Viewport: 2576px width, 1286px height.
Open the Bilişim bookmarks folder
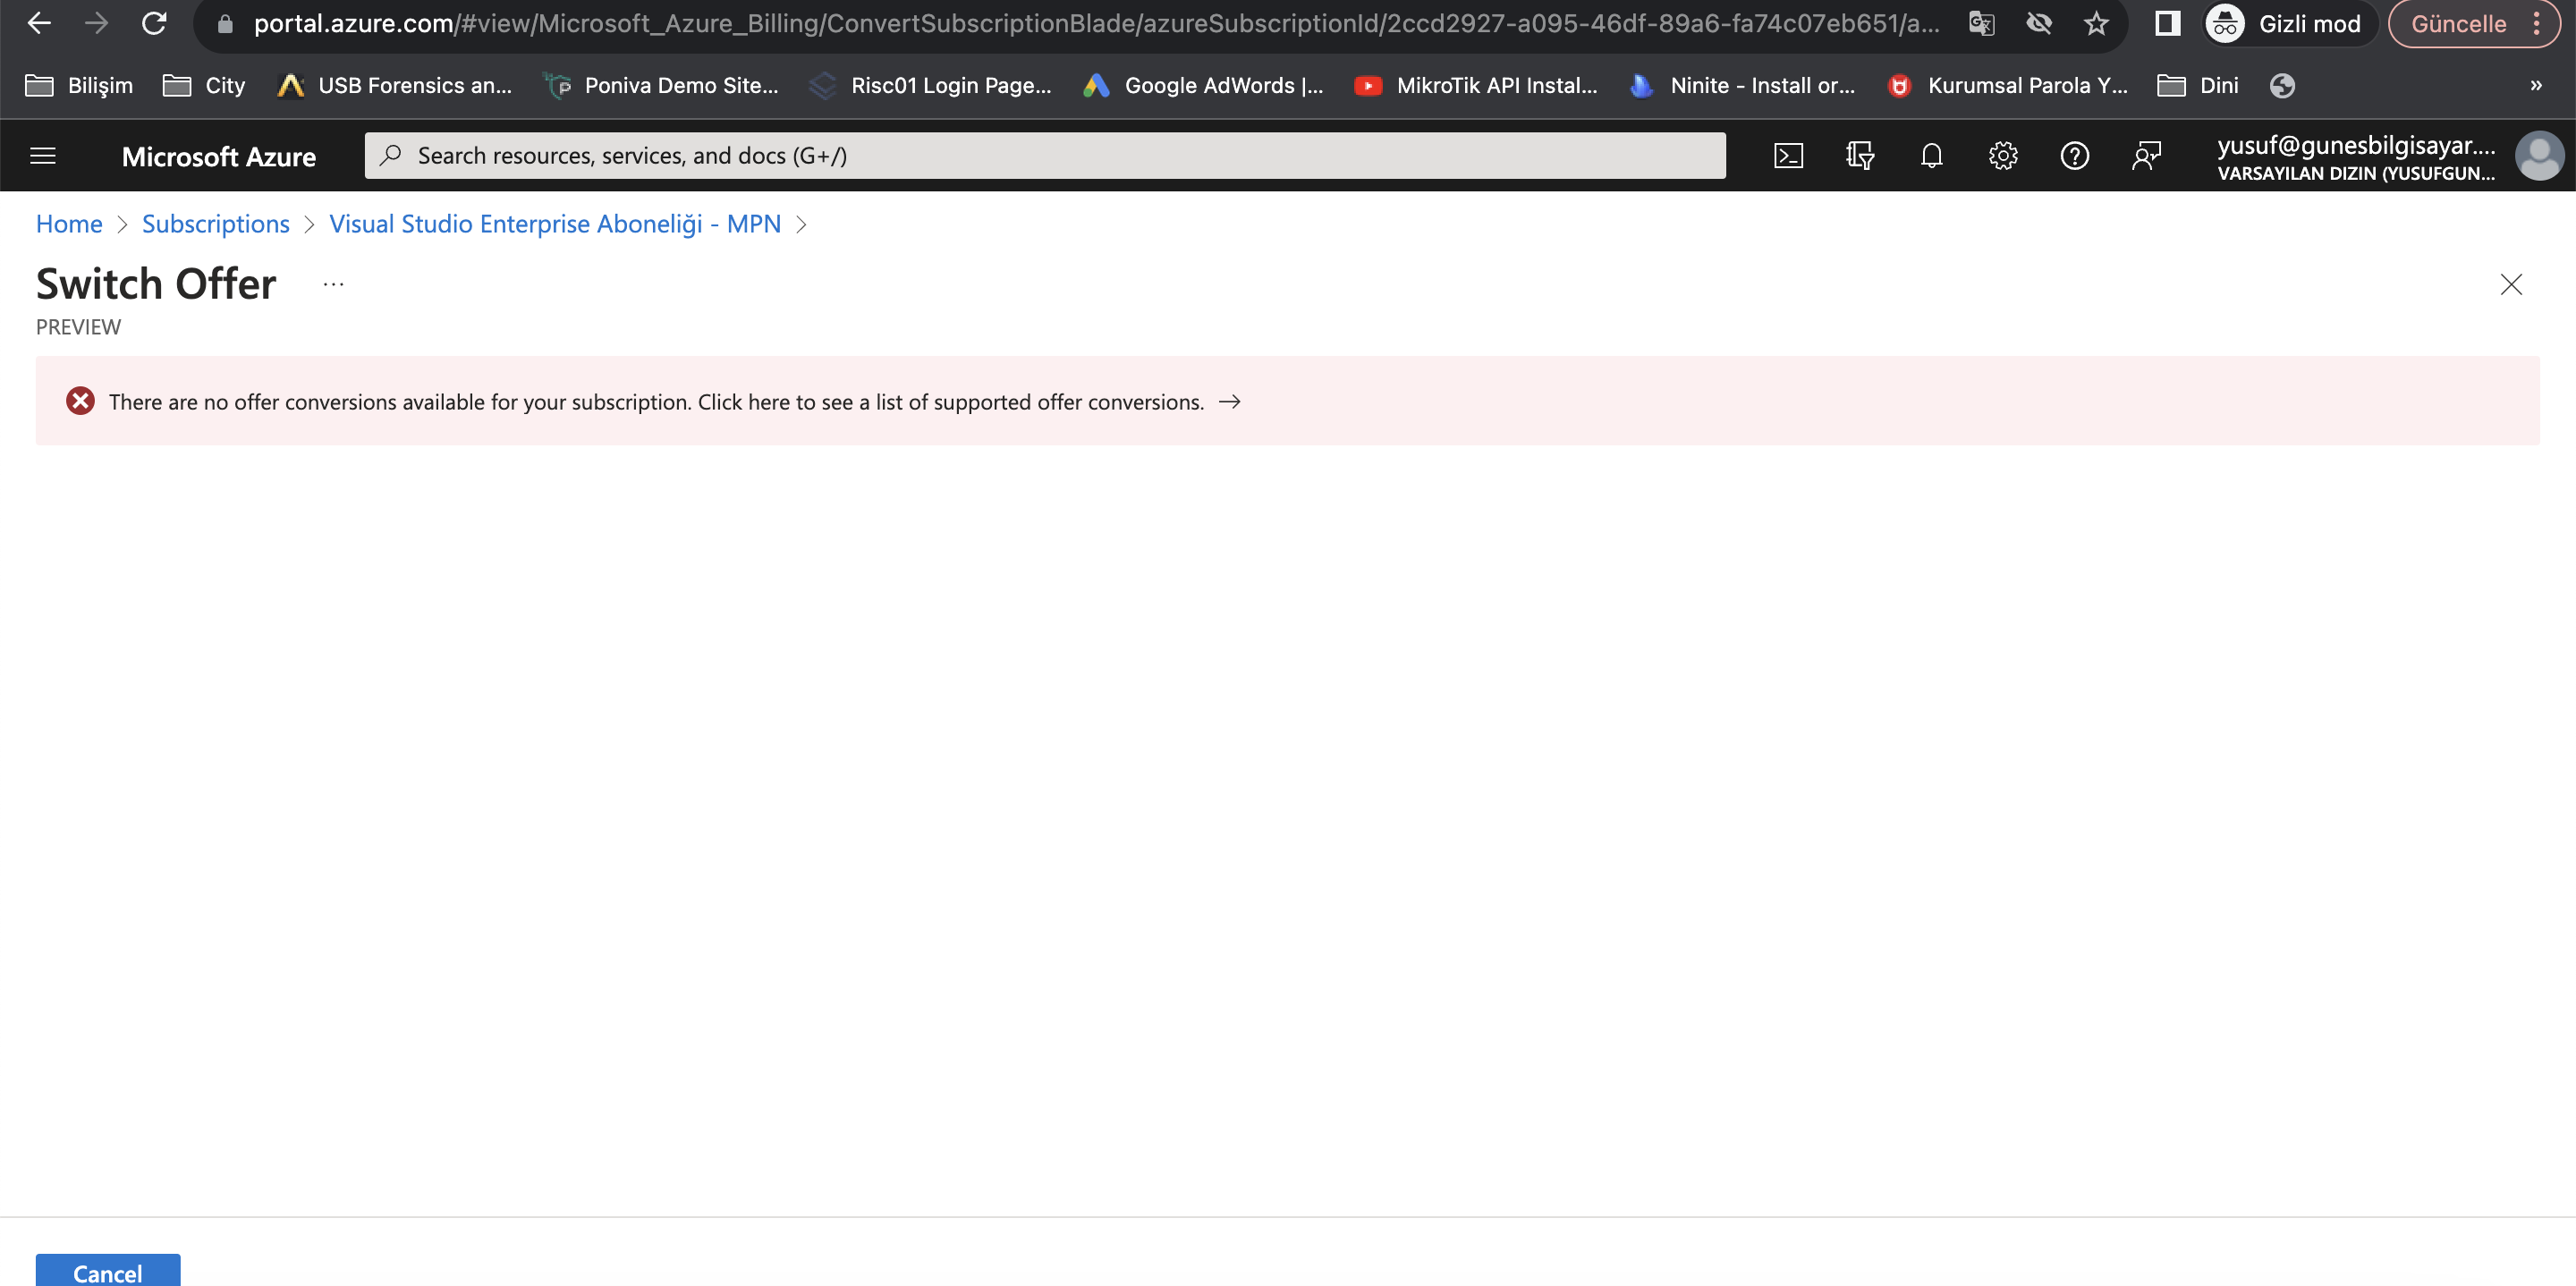[x=79, y=86]
